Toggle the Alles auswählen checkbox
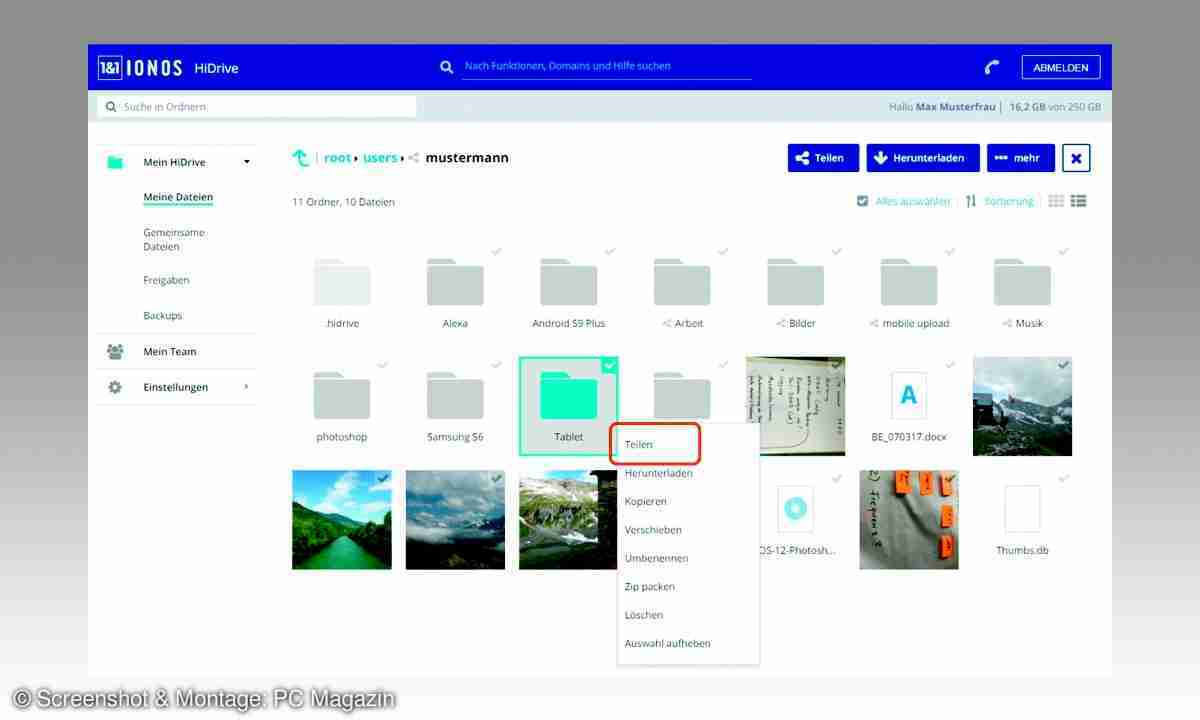 tap(863, 201)
